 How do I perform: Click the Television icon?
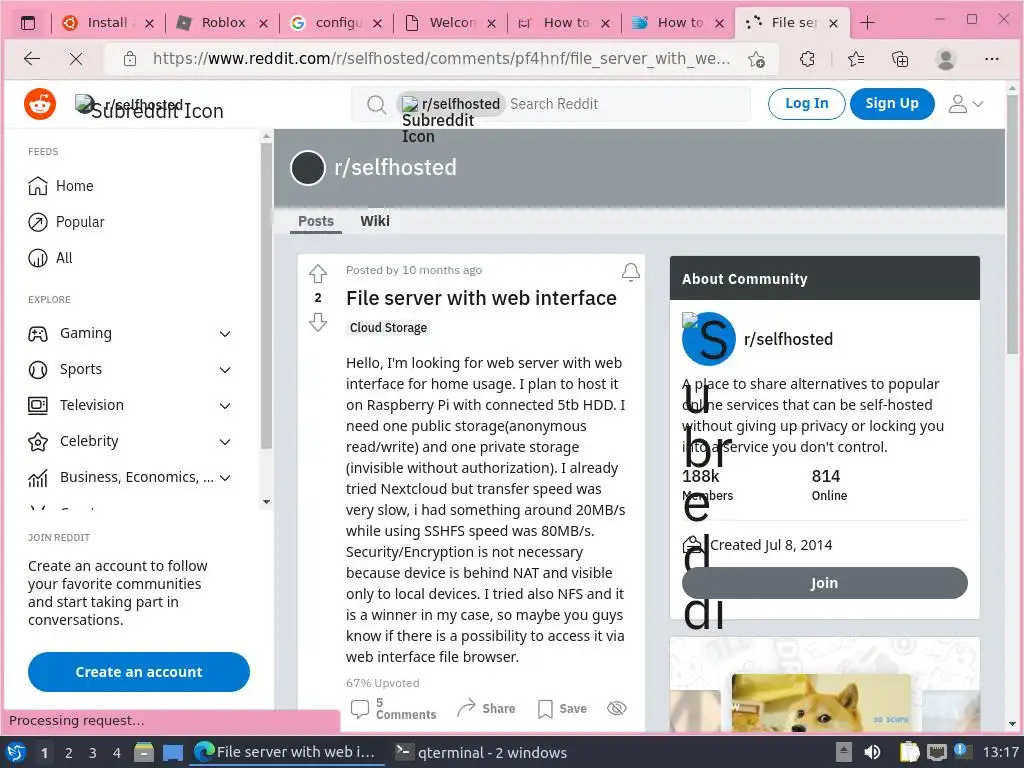click(38, 406)
